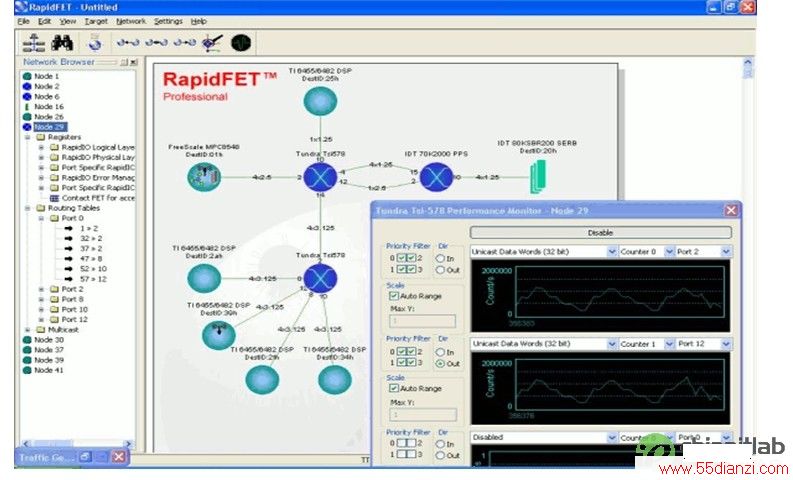The width and height of the screenshot is (793, 480).
Task: Open the File menu
Action: coord(23,21)
